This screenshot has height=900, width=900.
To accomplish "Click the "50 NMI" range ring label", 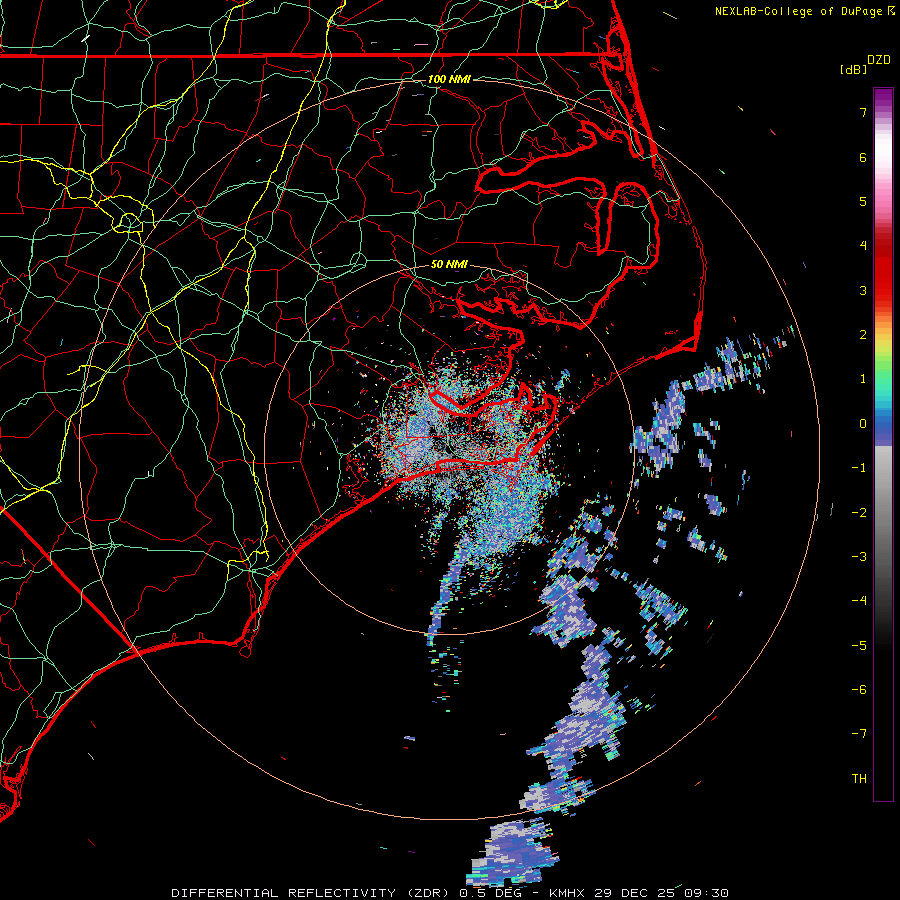I will (449, 265).
